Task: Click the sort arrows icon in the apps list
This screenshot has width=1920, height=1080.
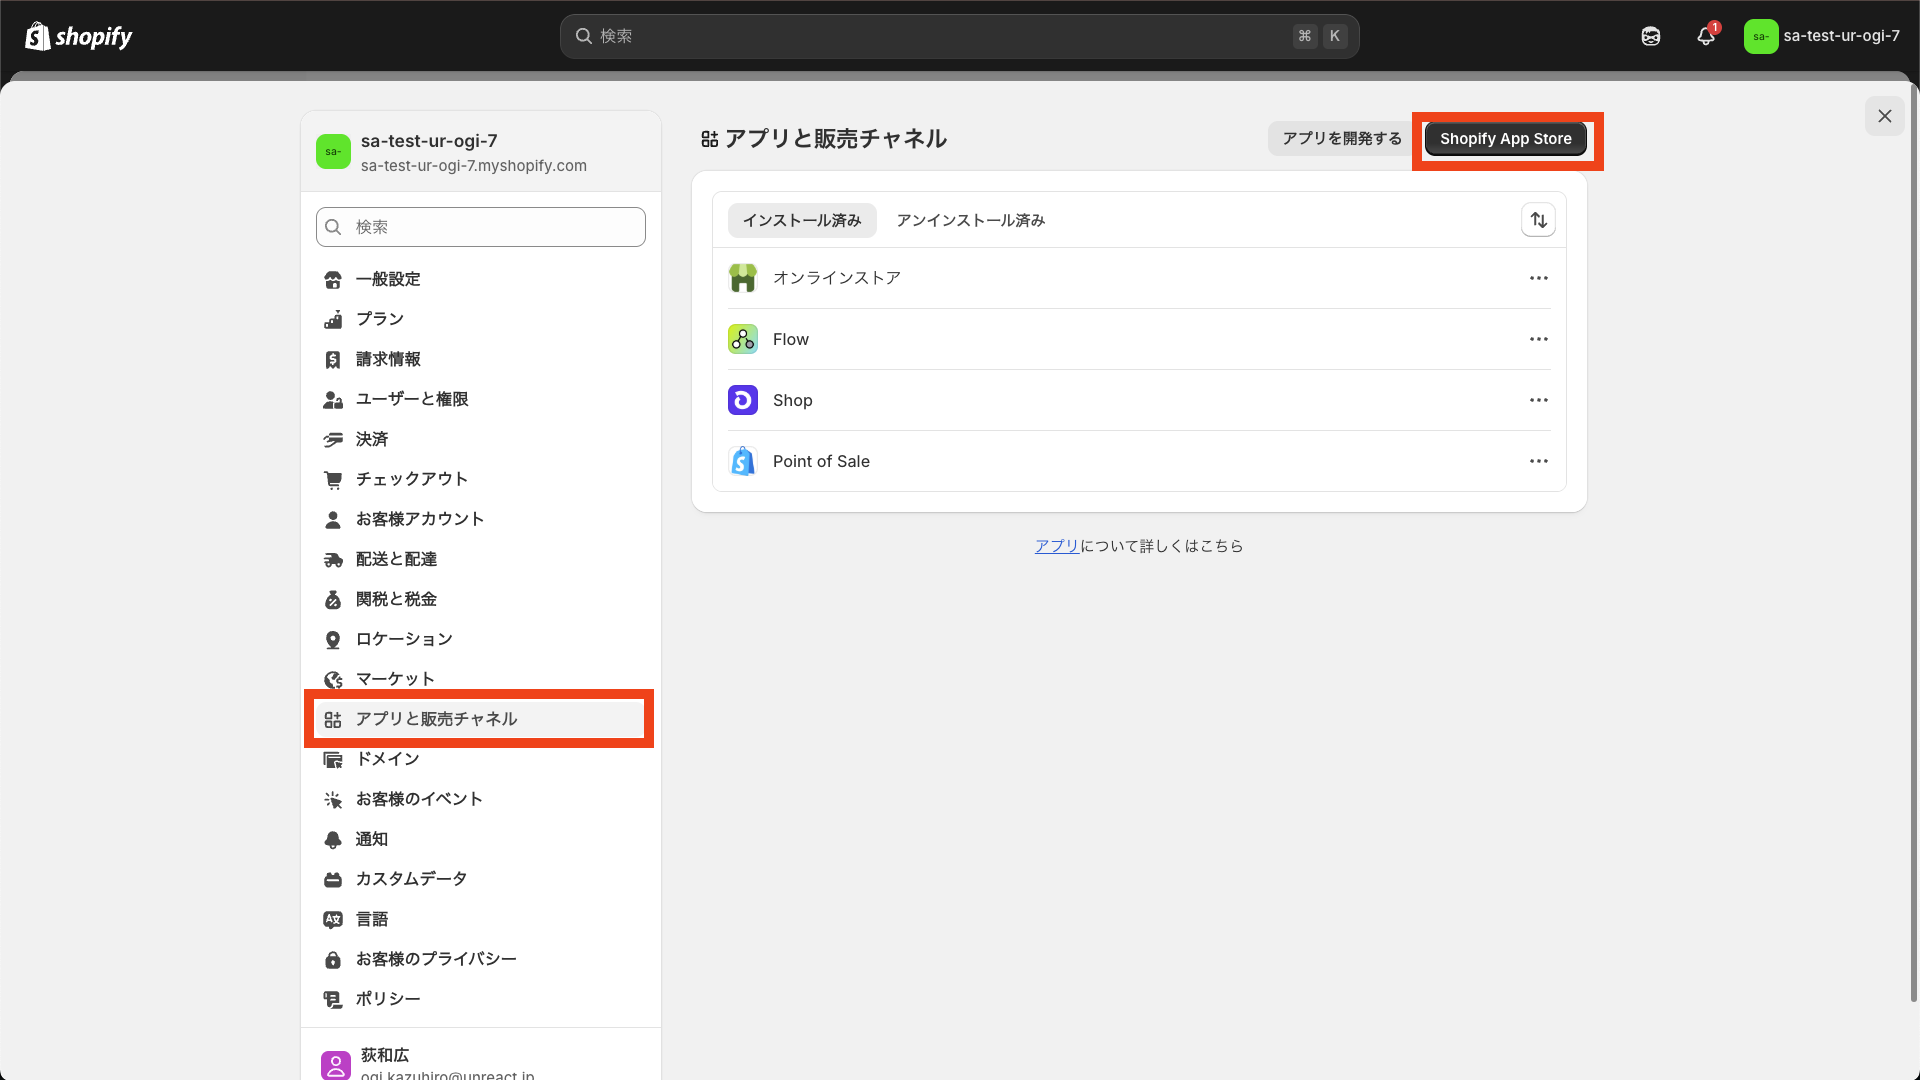Action: click(x=1538, y=220)
